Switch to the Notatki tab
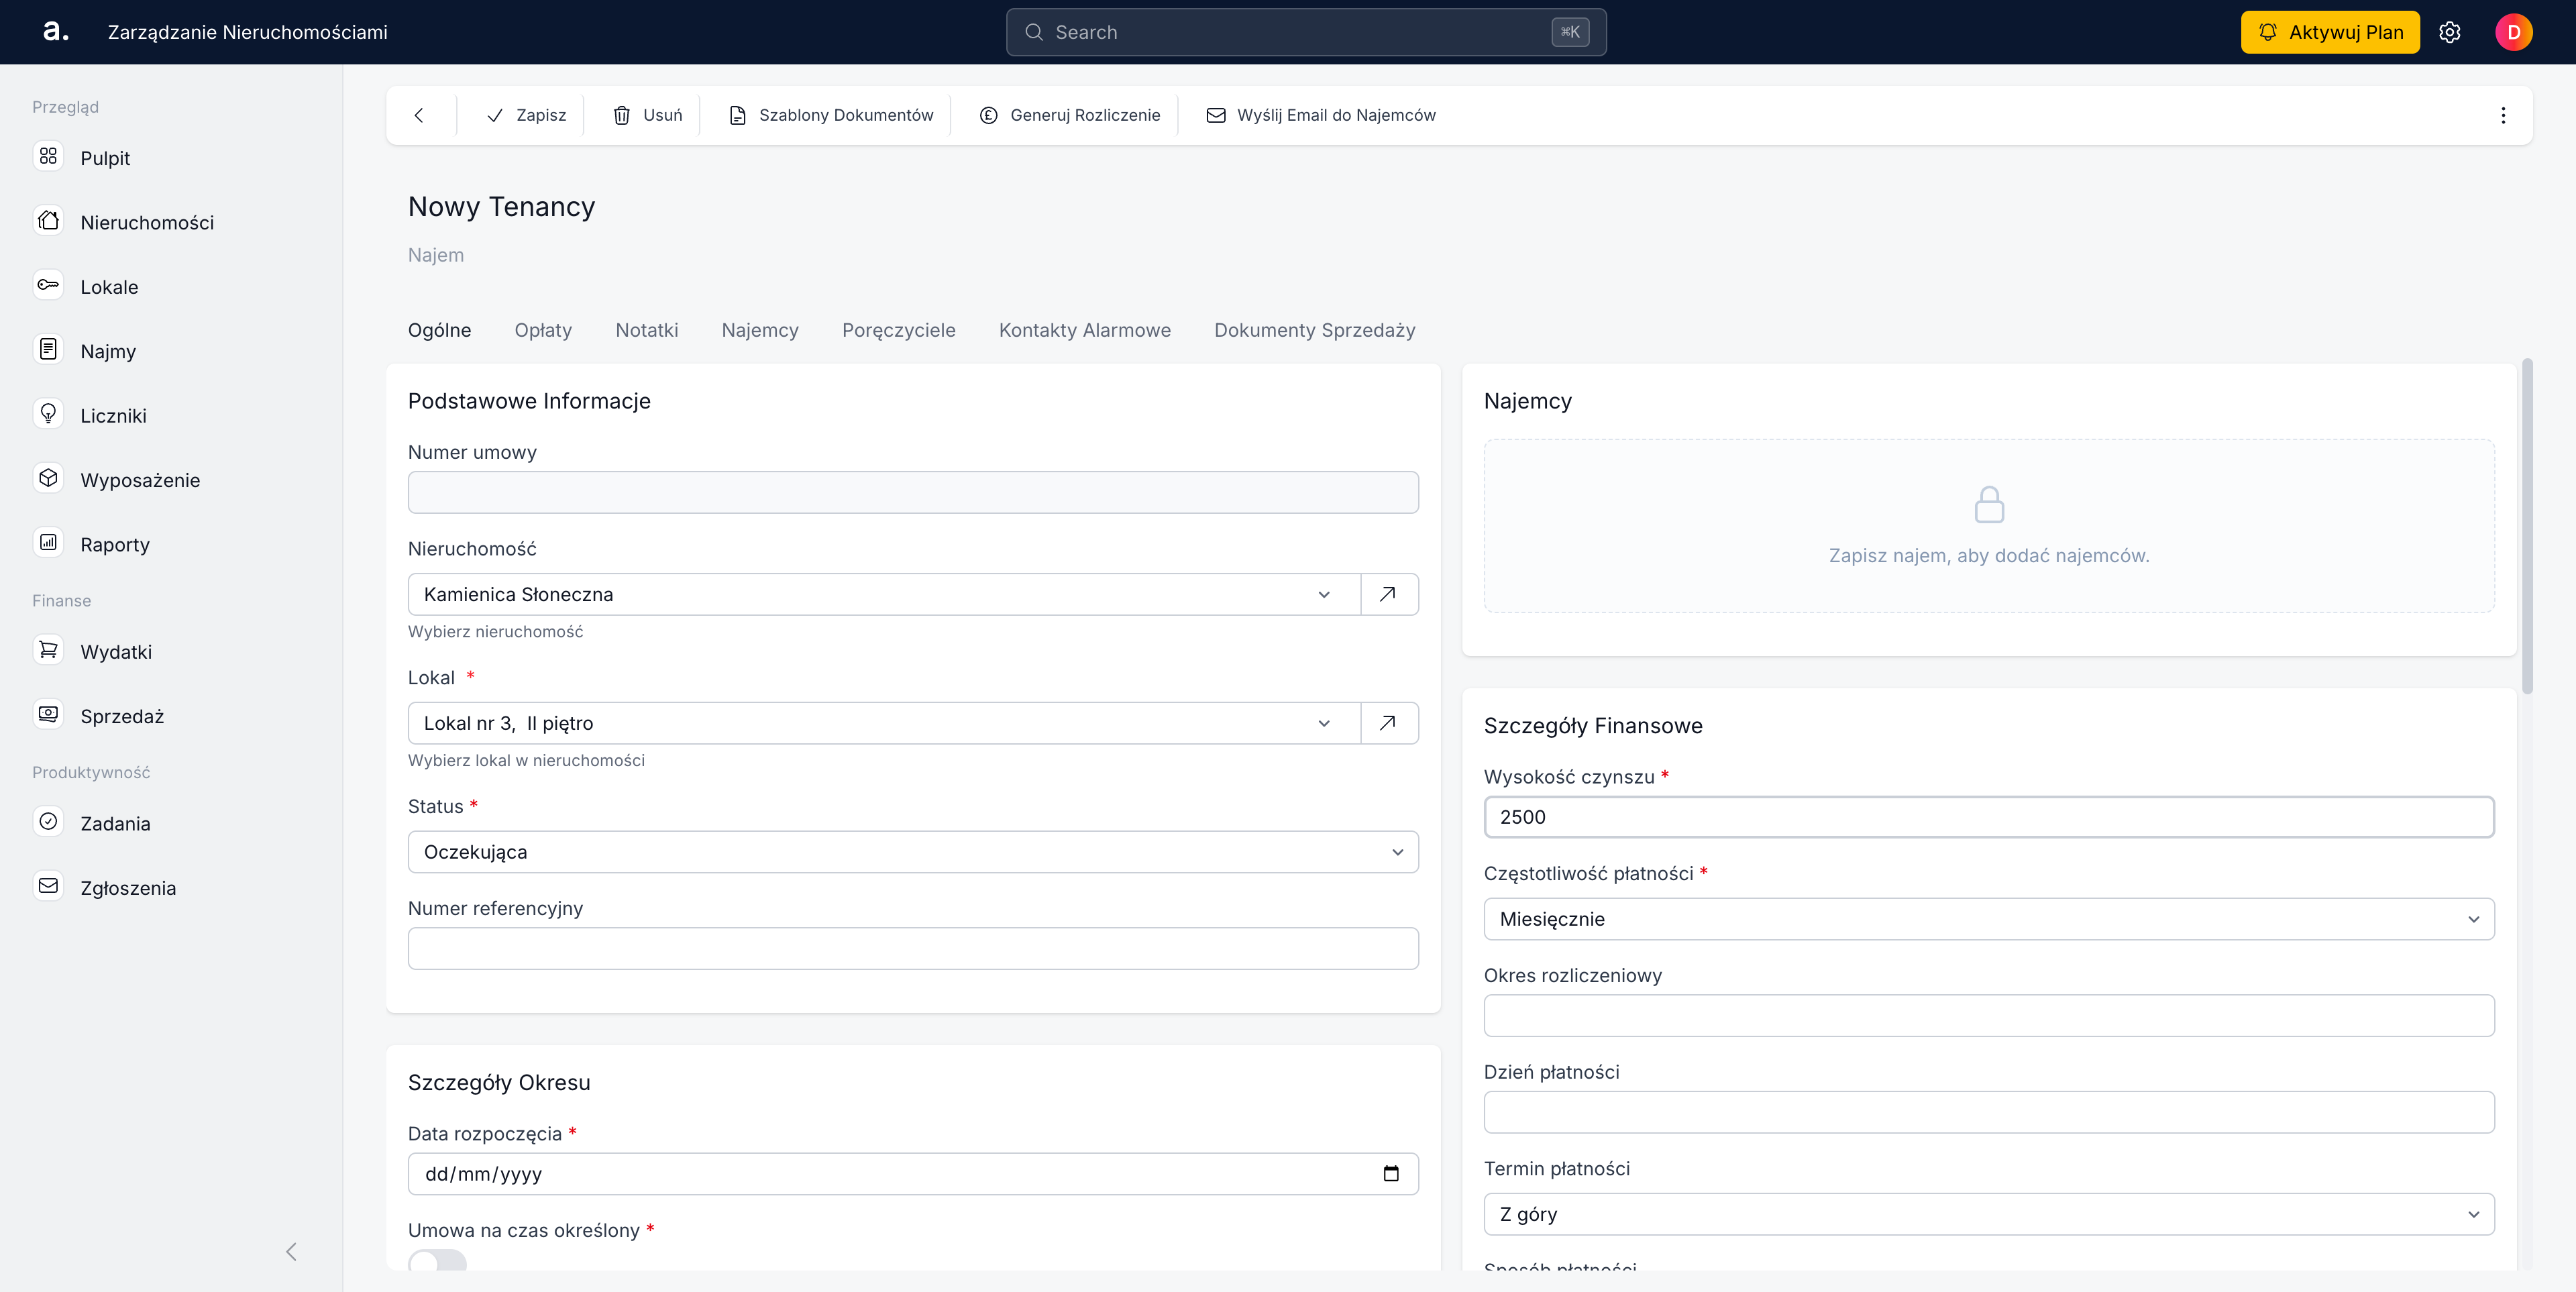The height and width of the screenshot is (1292, 2576). tap(647, 330)
